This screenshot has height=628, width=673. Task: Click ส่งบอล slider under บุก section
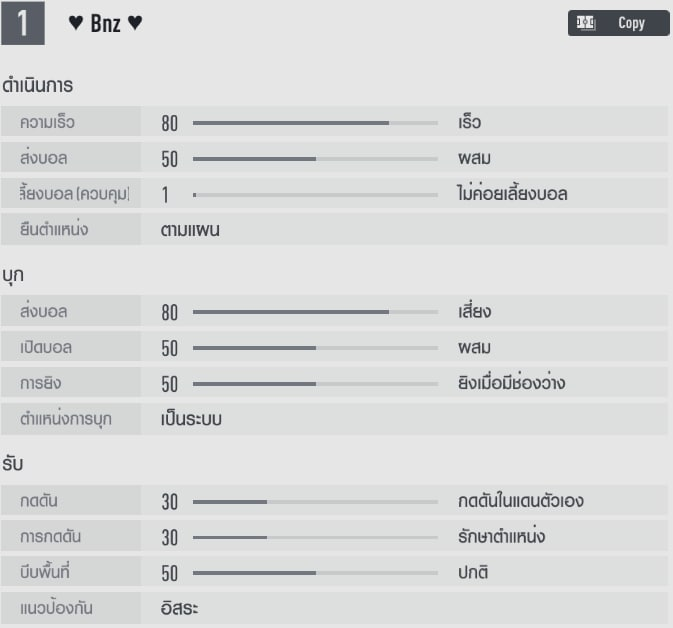click(315, 312)
